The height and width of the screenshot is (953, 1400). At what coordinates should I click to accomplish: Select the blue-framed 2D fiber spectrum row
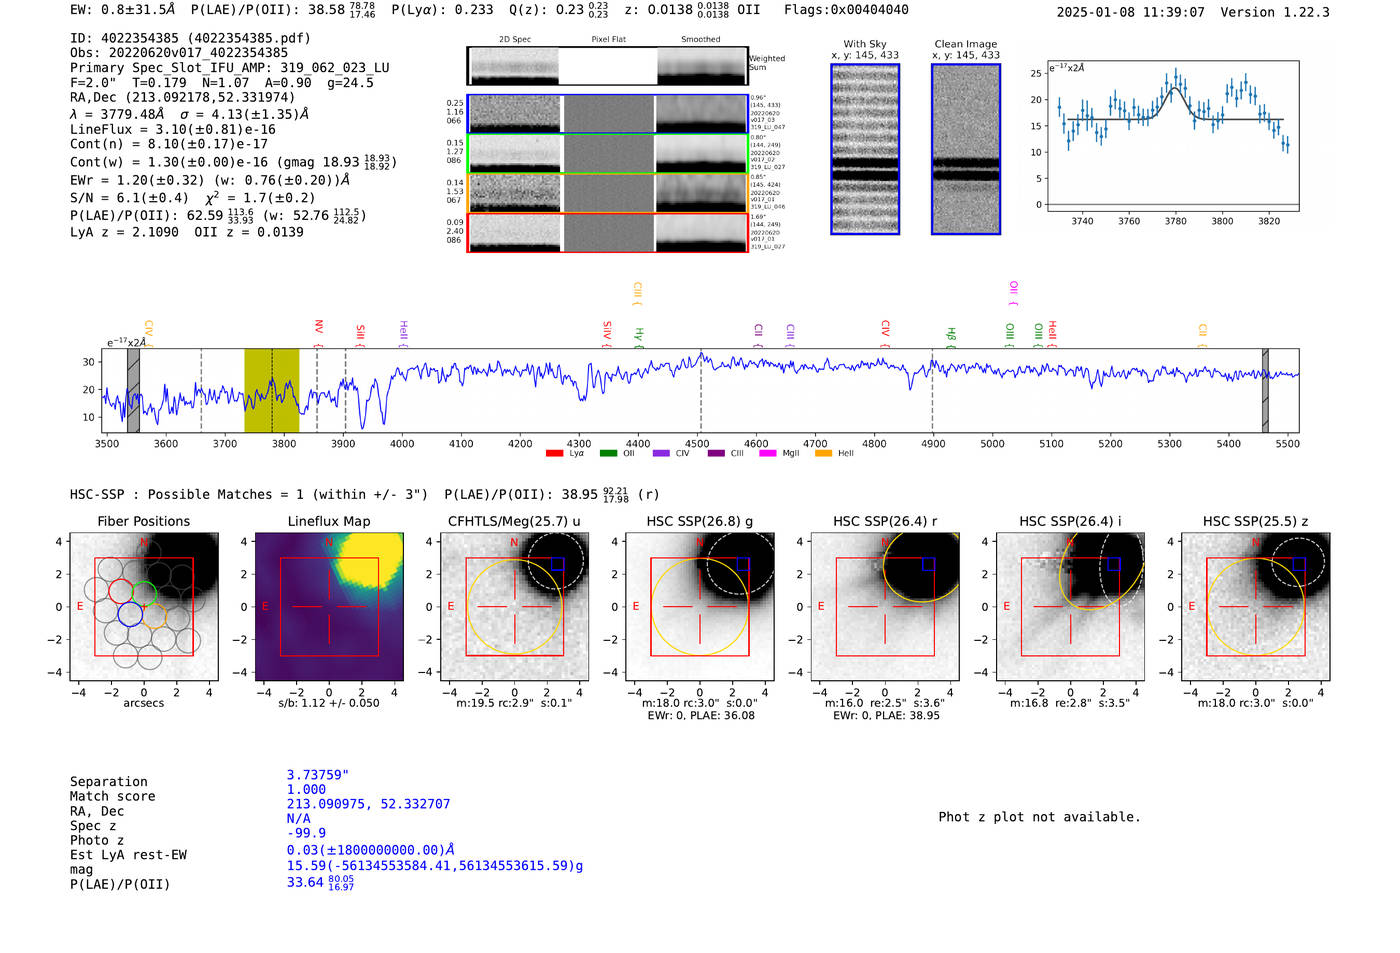608,114
